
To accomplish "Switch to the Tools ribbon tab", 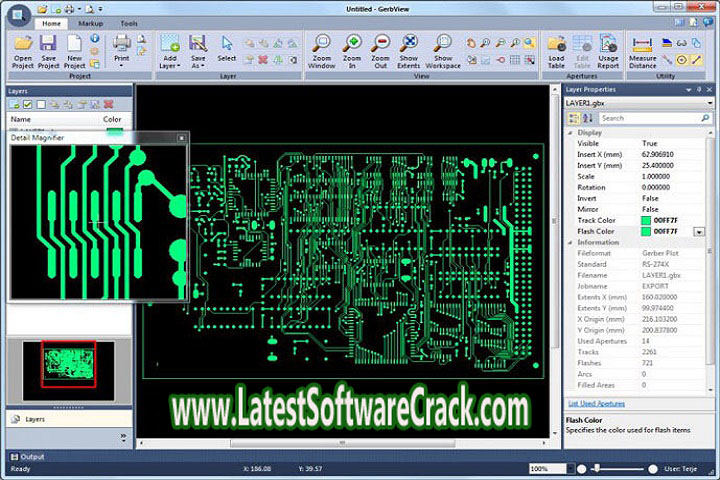I will (x=129, y=22).
